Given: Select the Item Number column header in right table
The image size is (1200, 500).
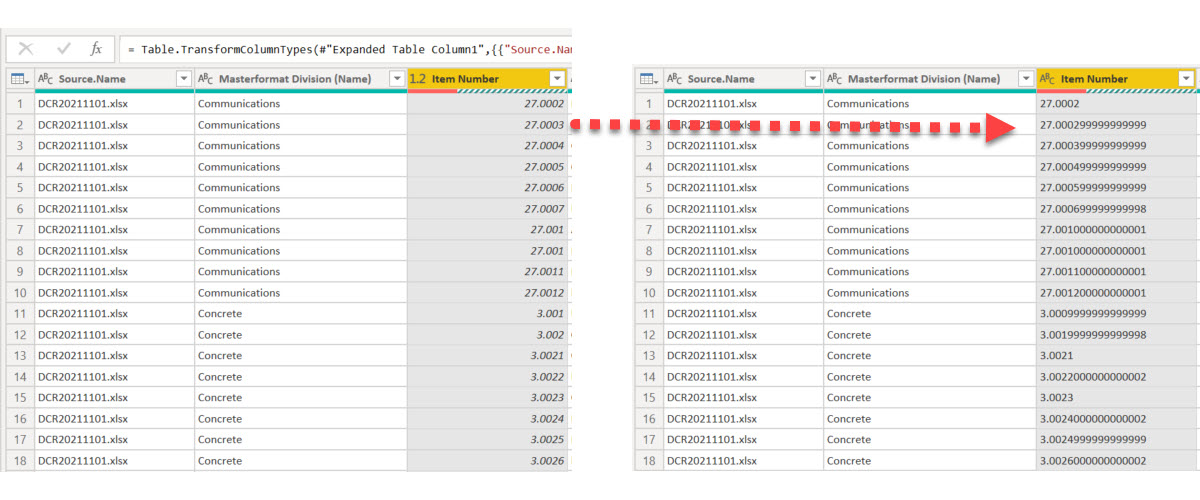Looking at the screenshot, I should (1117, 79).
